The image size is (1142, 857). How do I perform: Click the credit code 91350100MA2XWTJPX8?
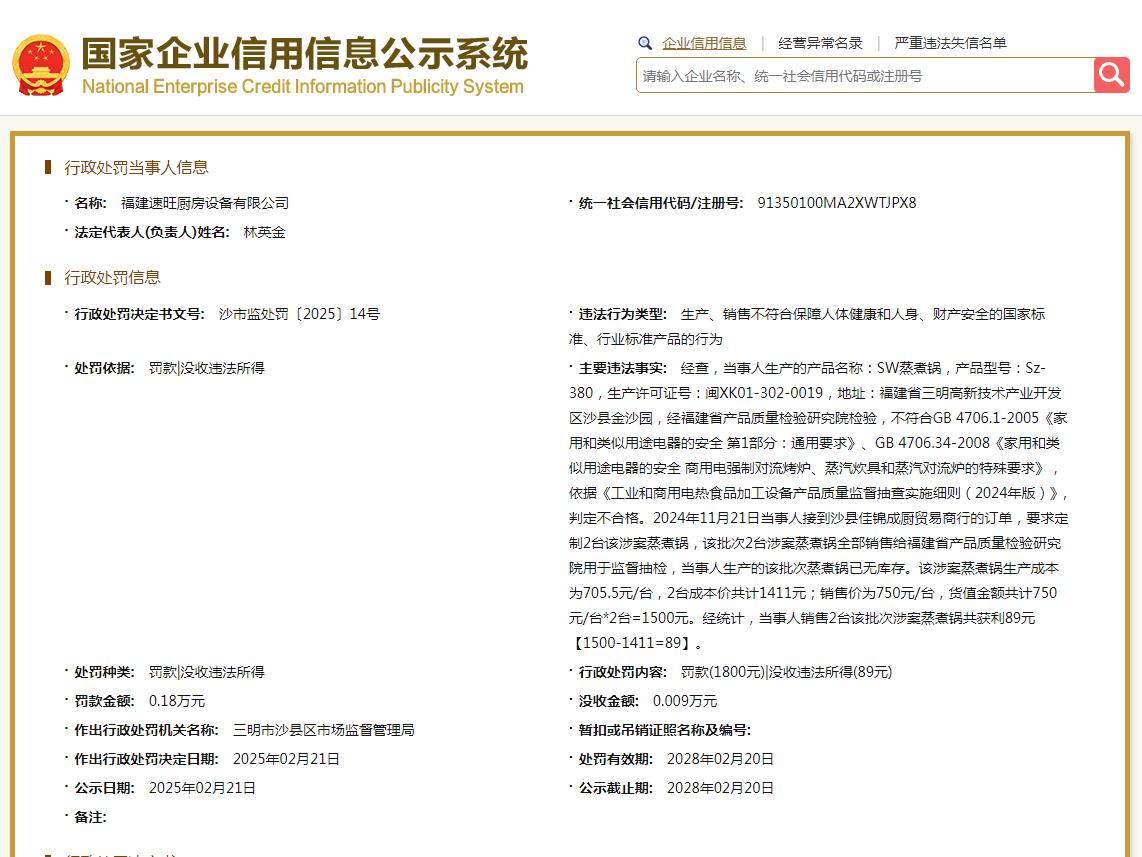(836, 203)
